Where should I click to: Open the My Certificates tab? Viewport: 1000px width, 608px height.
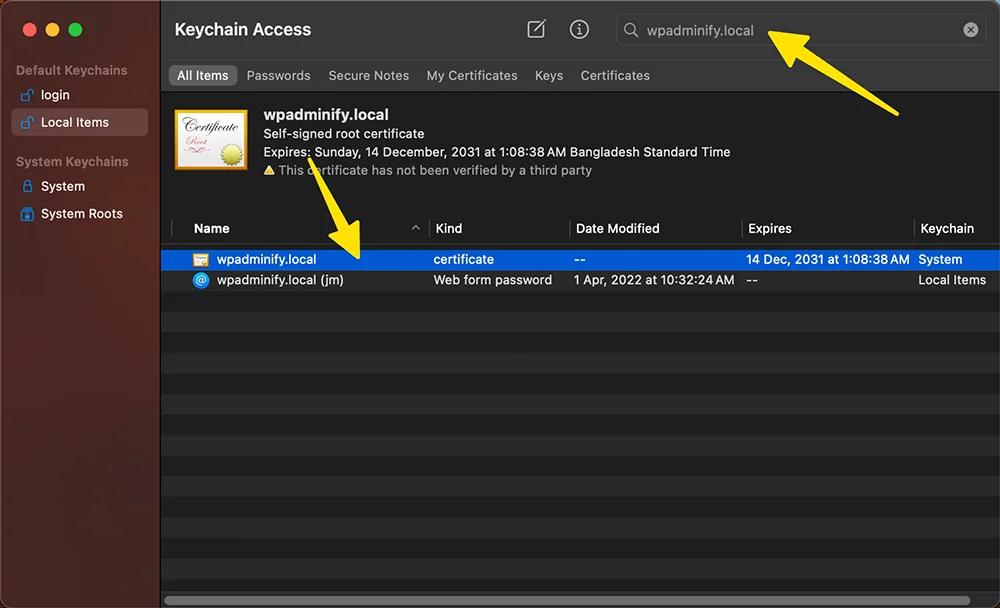tap(472, 75)
